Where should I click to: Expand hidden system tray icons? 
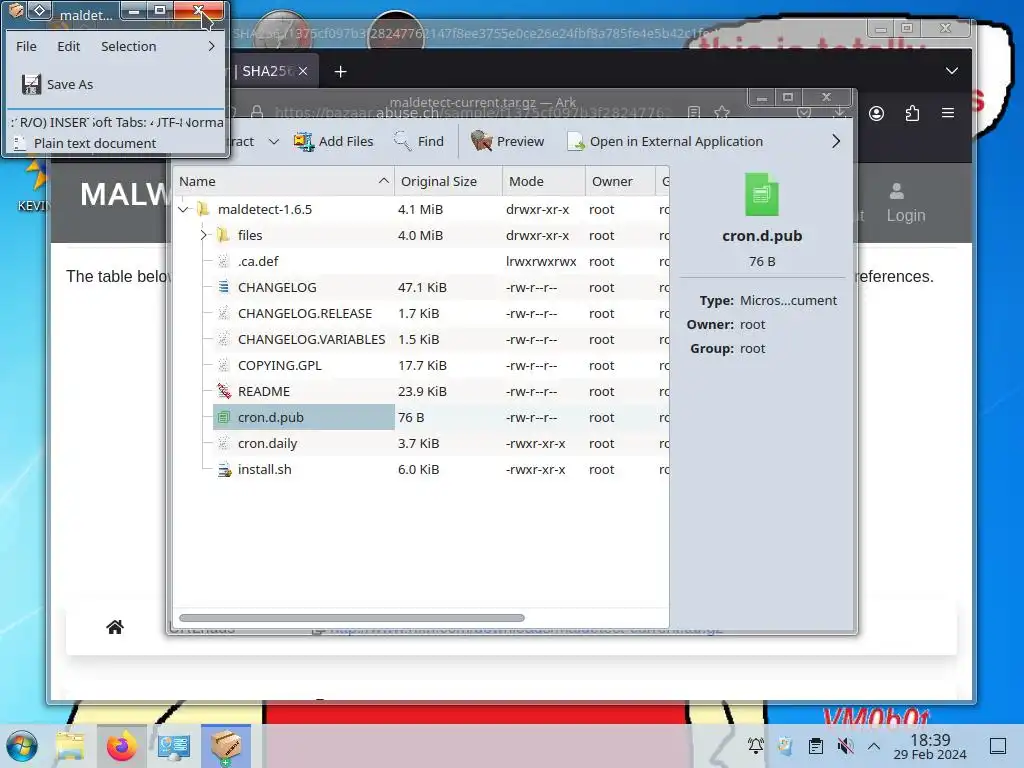[x=874, y=746]
